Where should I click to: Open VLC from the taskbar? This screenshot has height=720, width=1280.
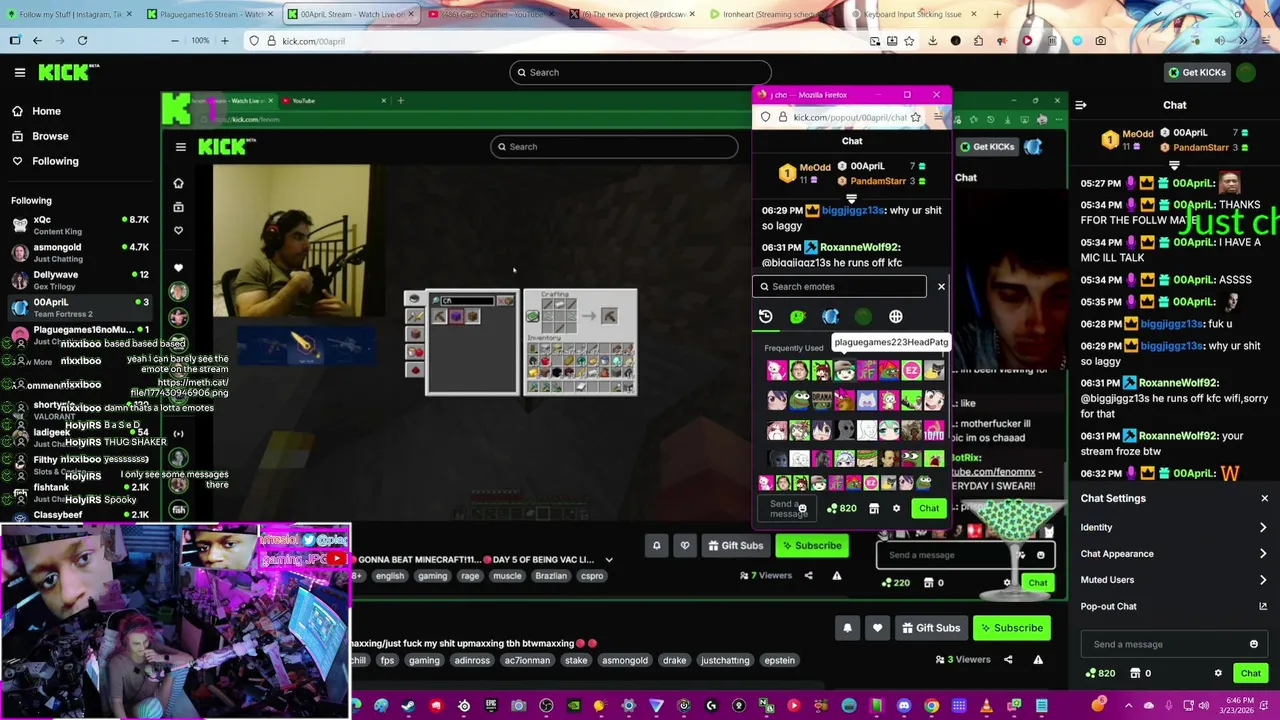tap(987, 706)
